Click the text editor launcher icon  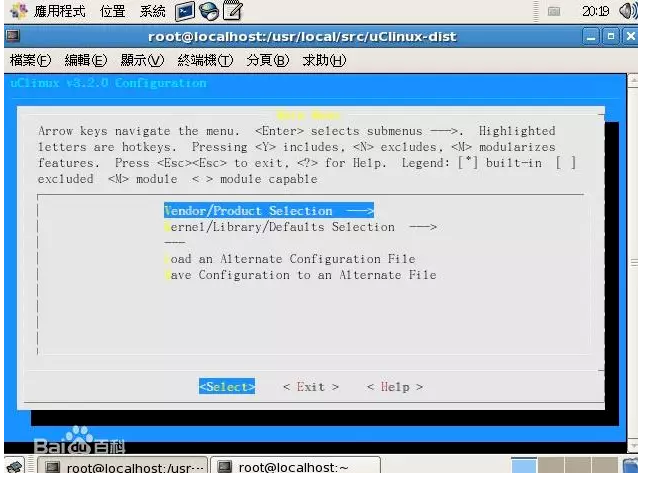click(231, 12)
